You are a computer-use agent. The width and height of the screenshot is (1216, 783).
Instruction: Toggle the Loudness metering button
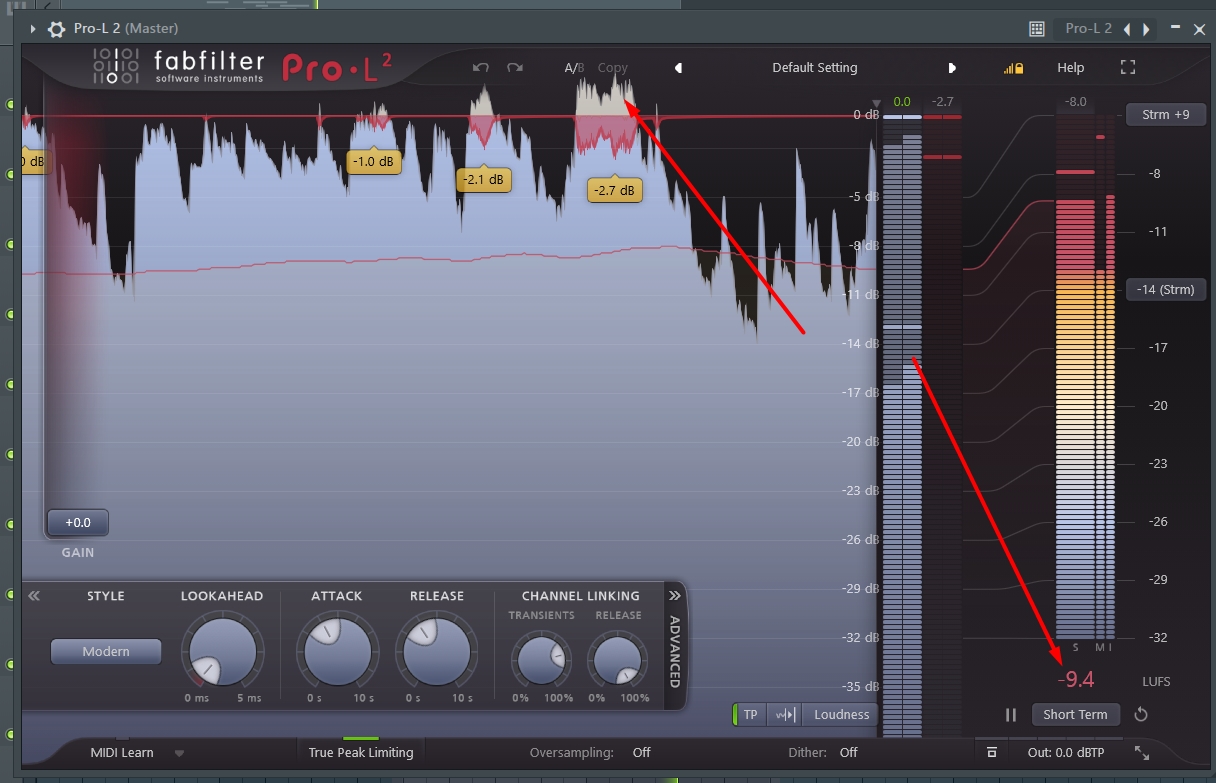coord(840,714)
